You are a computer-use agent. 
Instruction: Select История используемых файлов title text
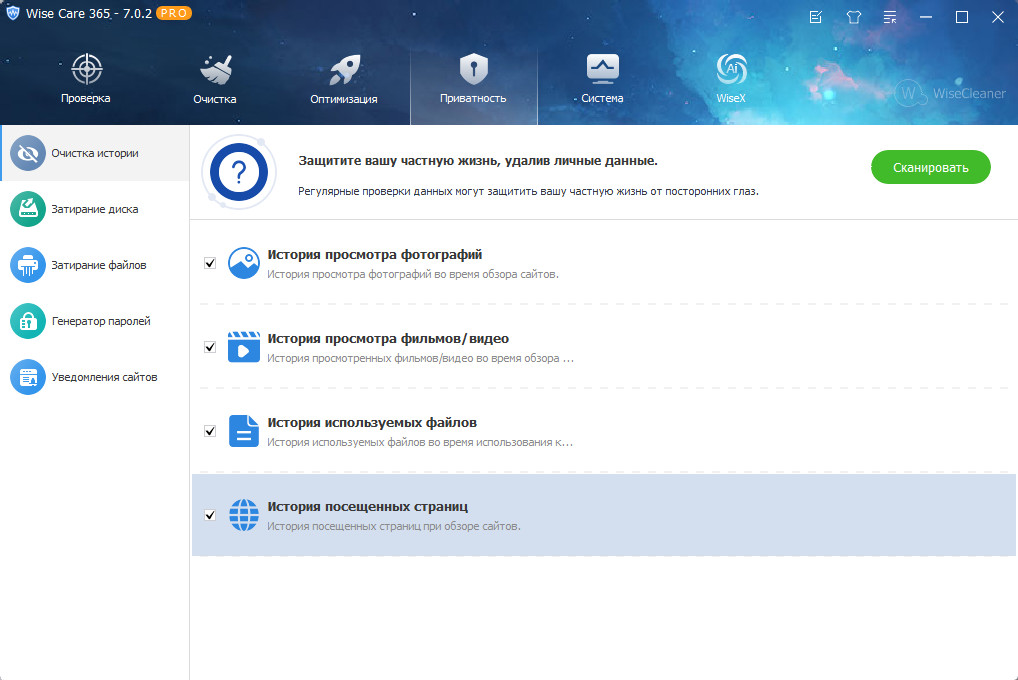pyautogui.click(x=372, y=423)
